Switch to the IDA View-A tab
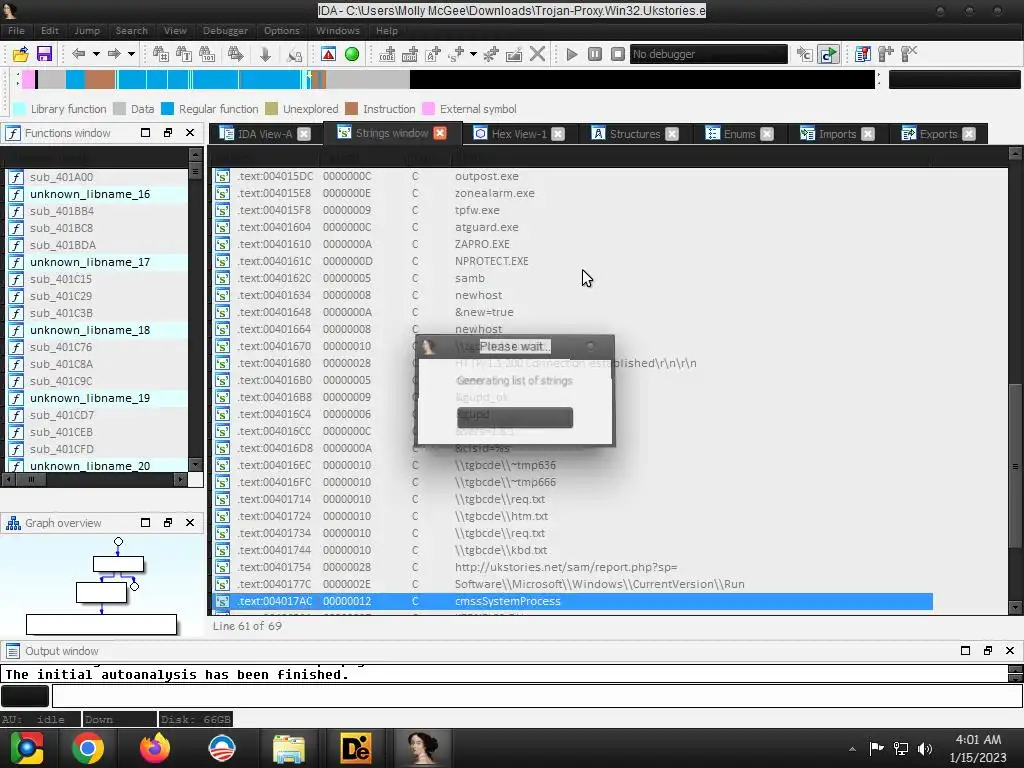The image size is (1024, 768). pyautogui.click(x=264, y=134)
